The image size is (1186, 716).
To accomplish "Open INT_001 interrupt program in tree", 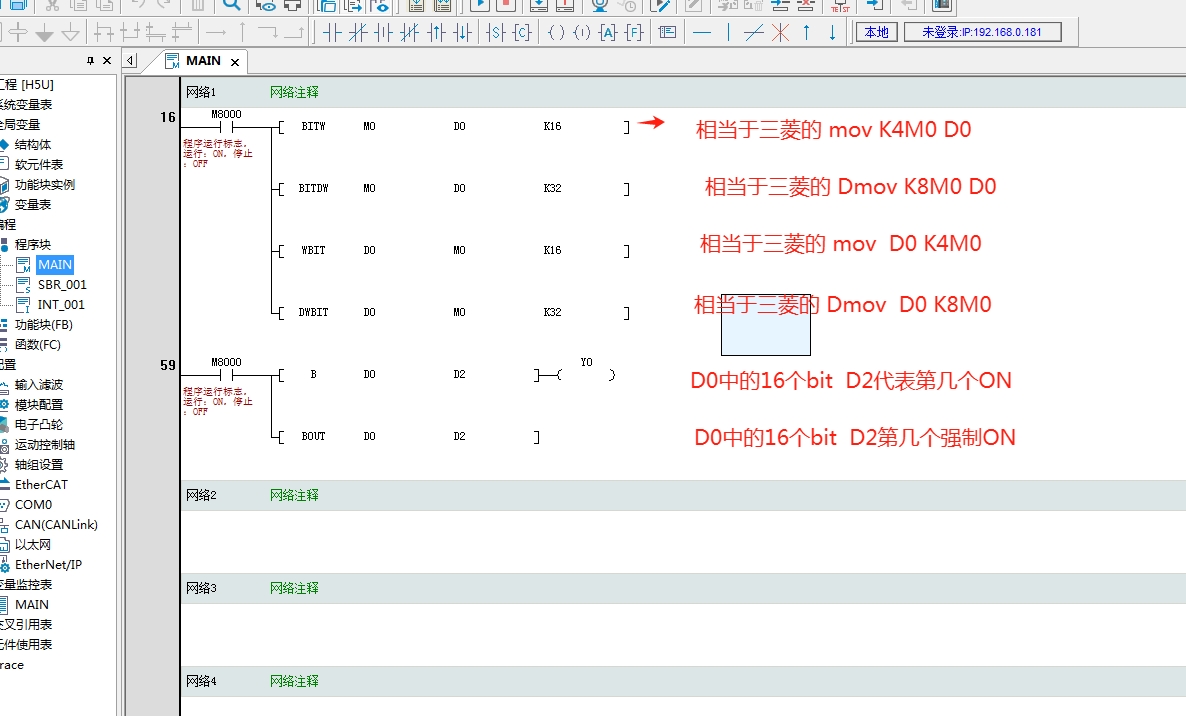I will coord(61,305).
